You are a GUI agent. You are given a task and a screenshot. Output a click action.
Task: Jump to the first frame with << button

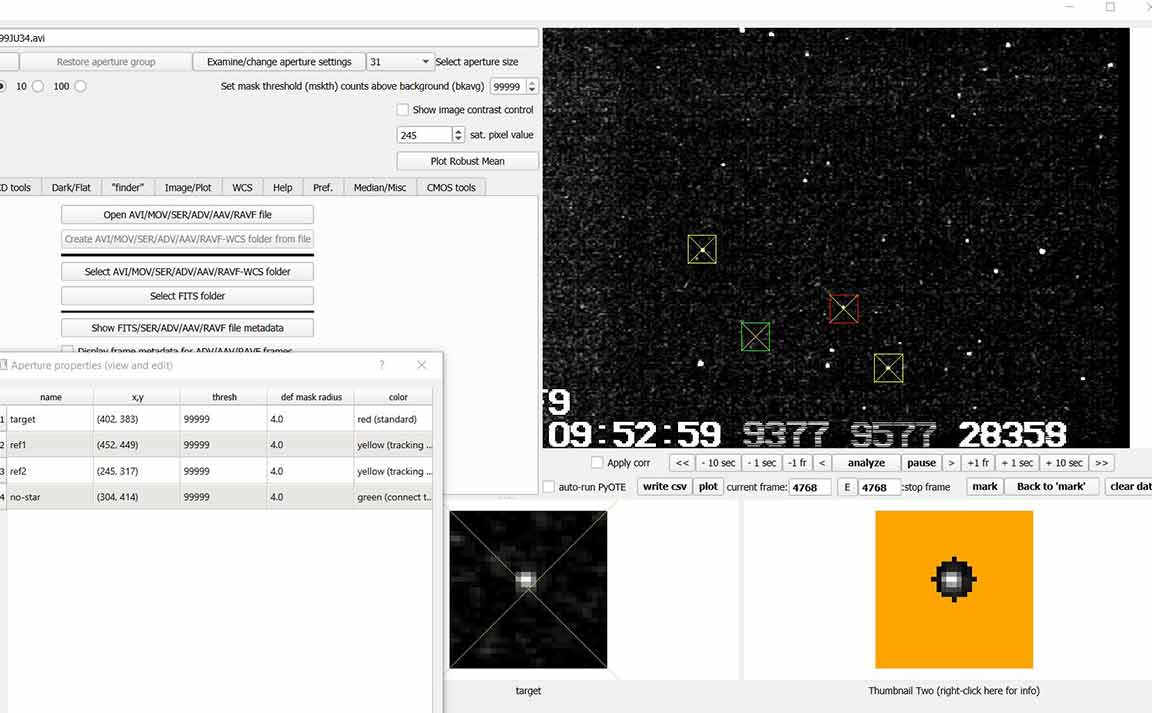[683, 463]
